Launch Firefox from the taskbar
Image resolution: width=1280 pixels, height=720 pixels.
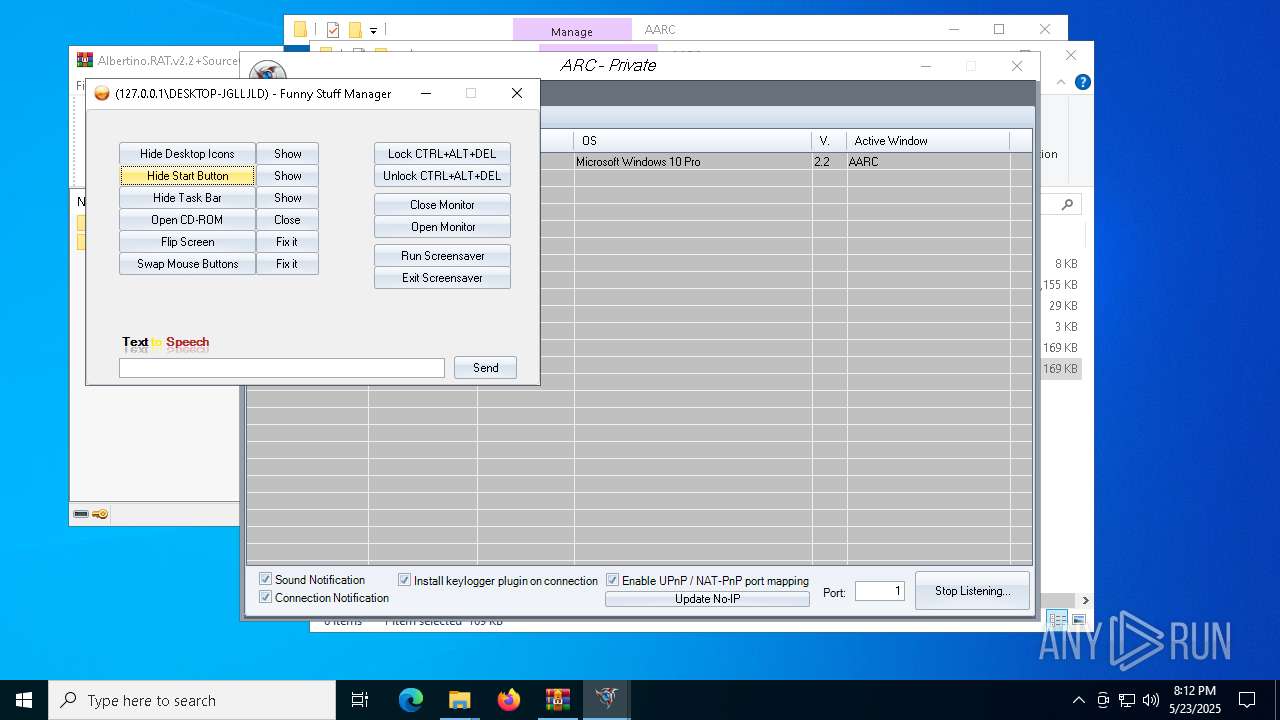click(x=509, y=700)
